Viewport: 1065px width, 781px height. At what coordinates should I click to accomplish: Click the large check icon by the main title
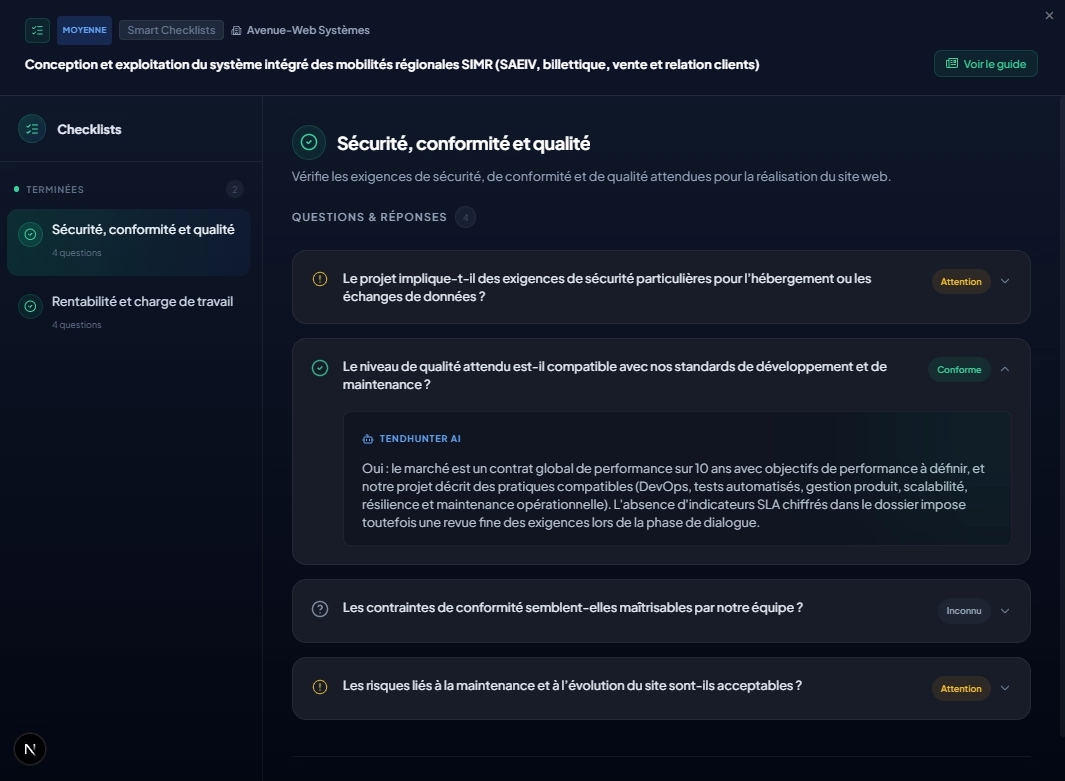click(309, 142)
